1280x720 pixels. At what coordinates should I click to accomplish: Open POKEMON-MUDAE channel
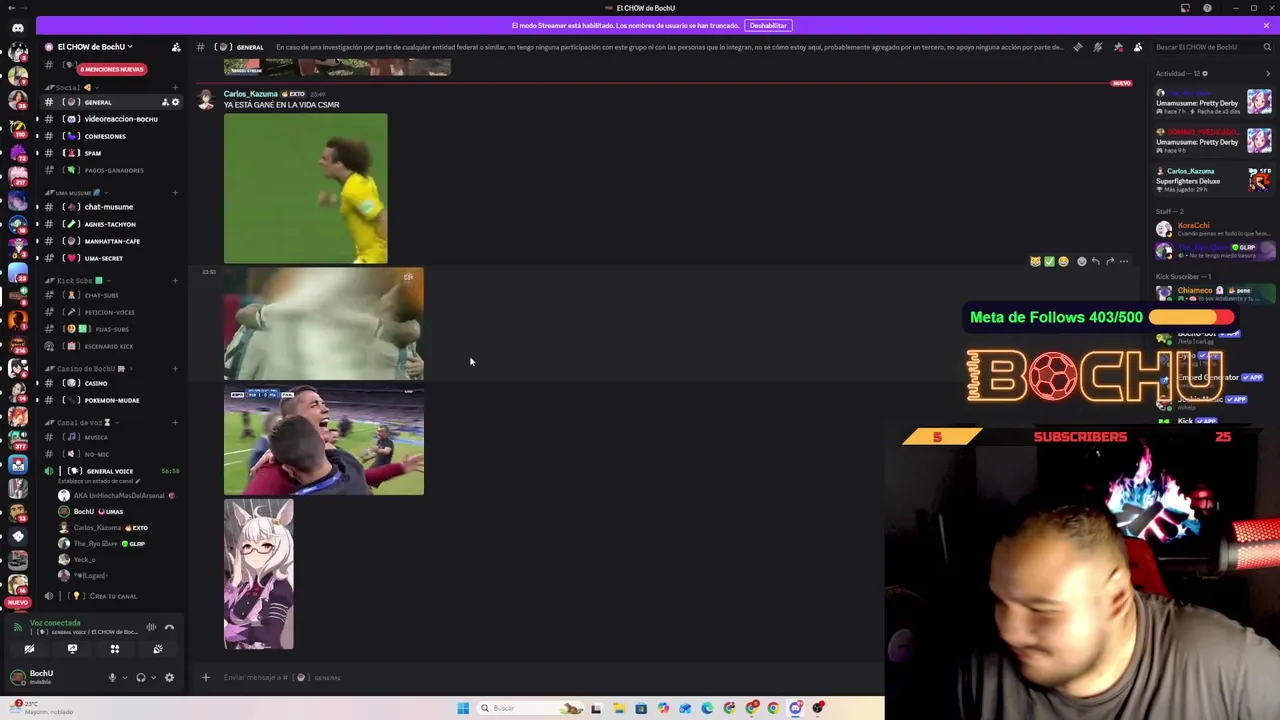(x=110, y=400)
